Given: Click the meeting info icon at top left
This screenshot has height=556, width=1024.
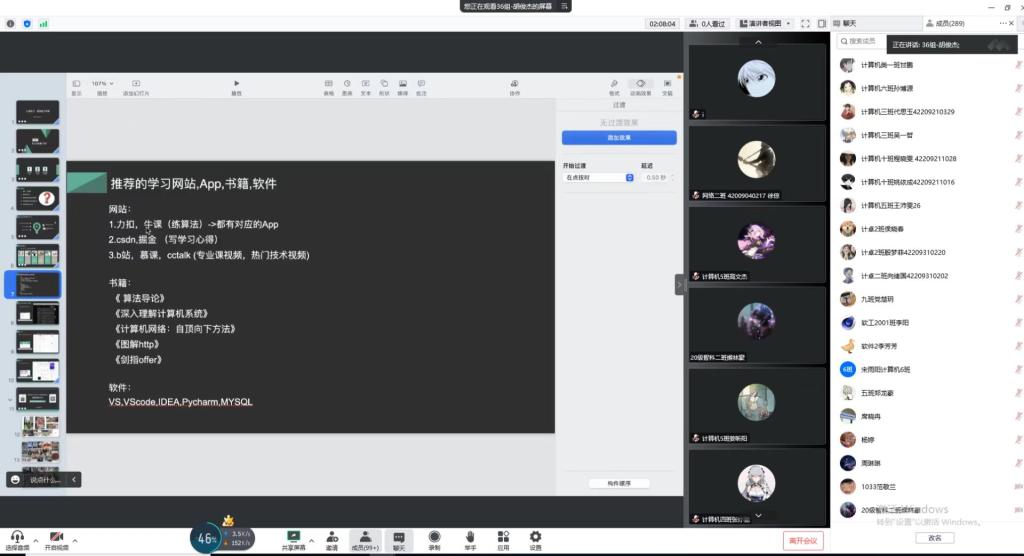Looking at the screenshot, I should pyautogui.click(x=10, y=23).
